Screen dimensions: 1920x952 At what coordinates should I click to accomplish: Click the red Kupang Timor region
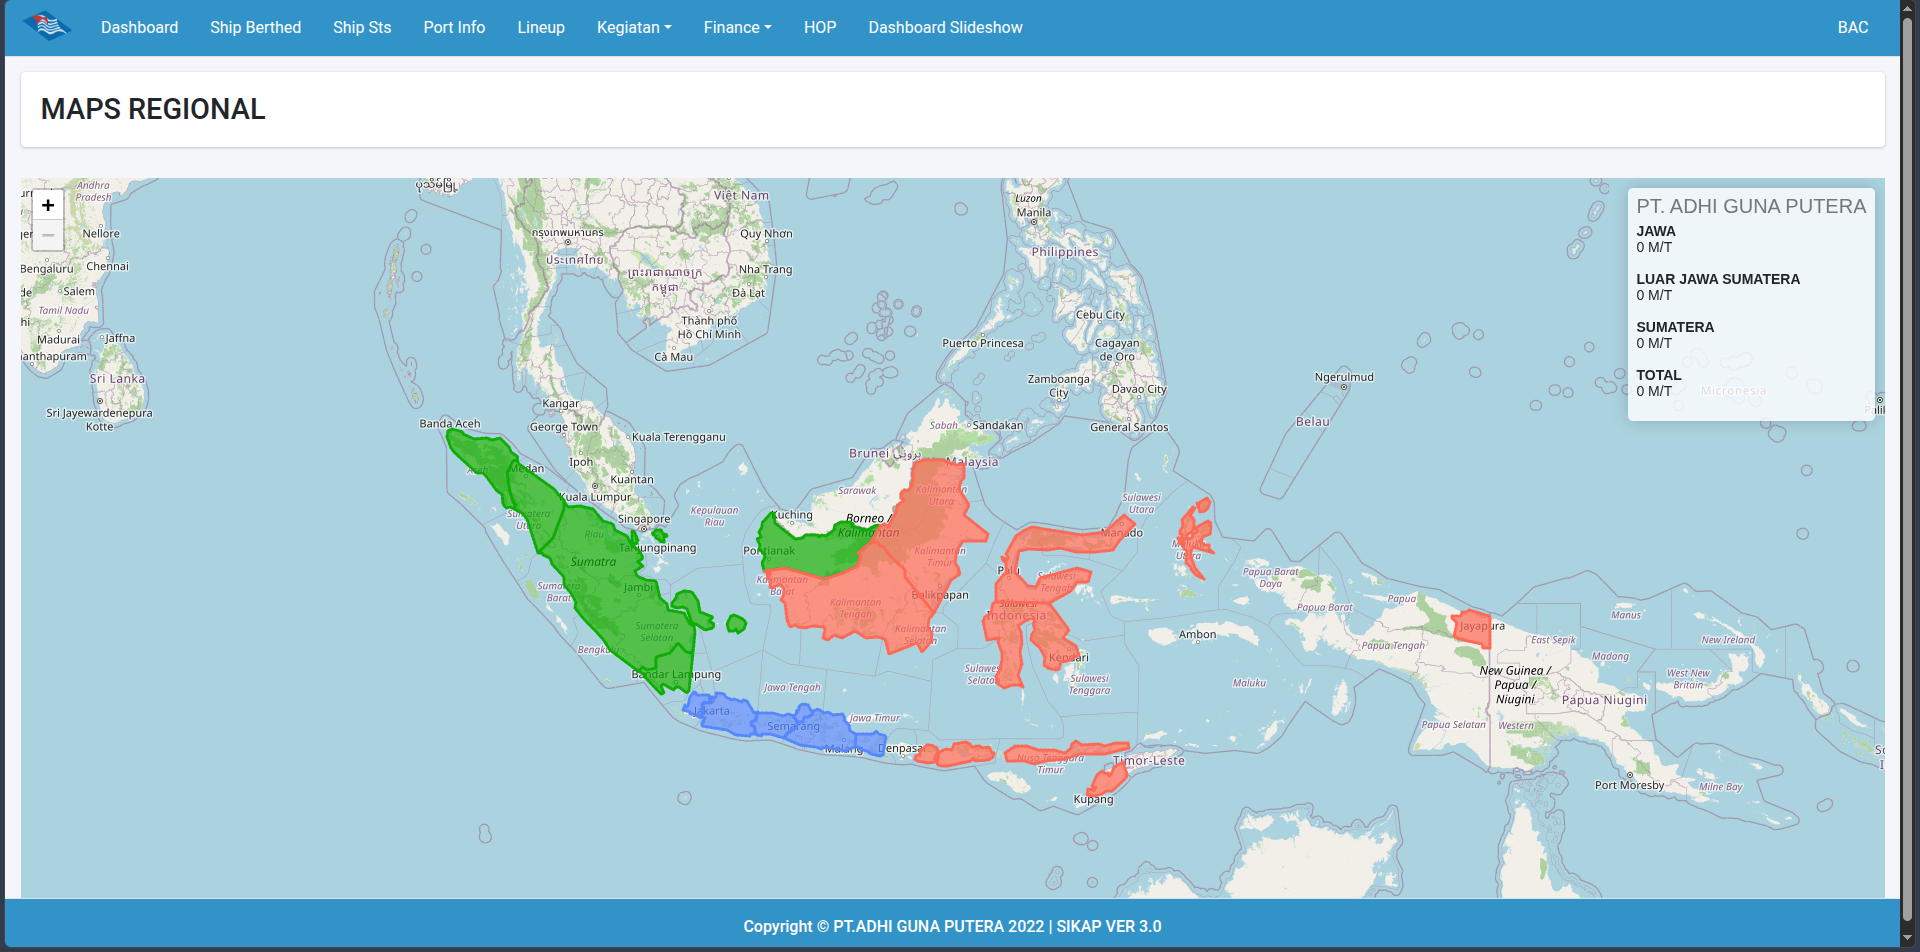1107,779
